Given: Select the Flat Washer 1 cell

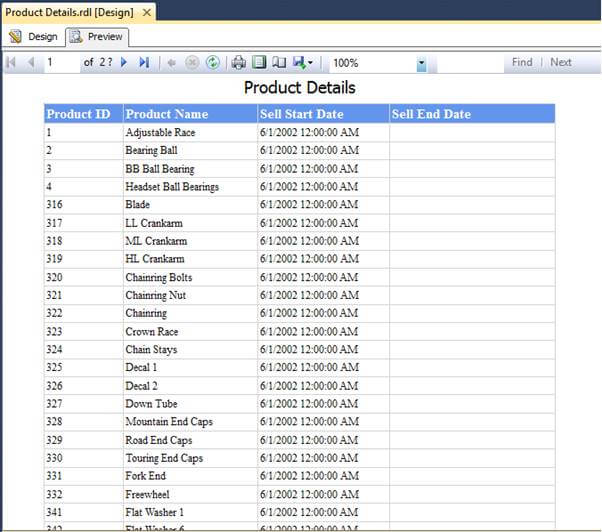Looking at the screenshot, I should 190,512.
